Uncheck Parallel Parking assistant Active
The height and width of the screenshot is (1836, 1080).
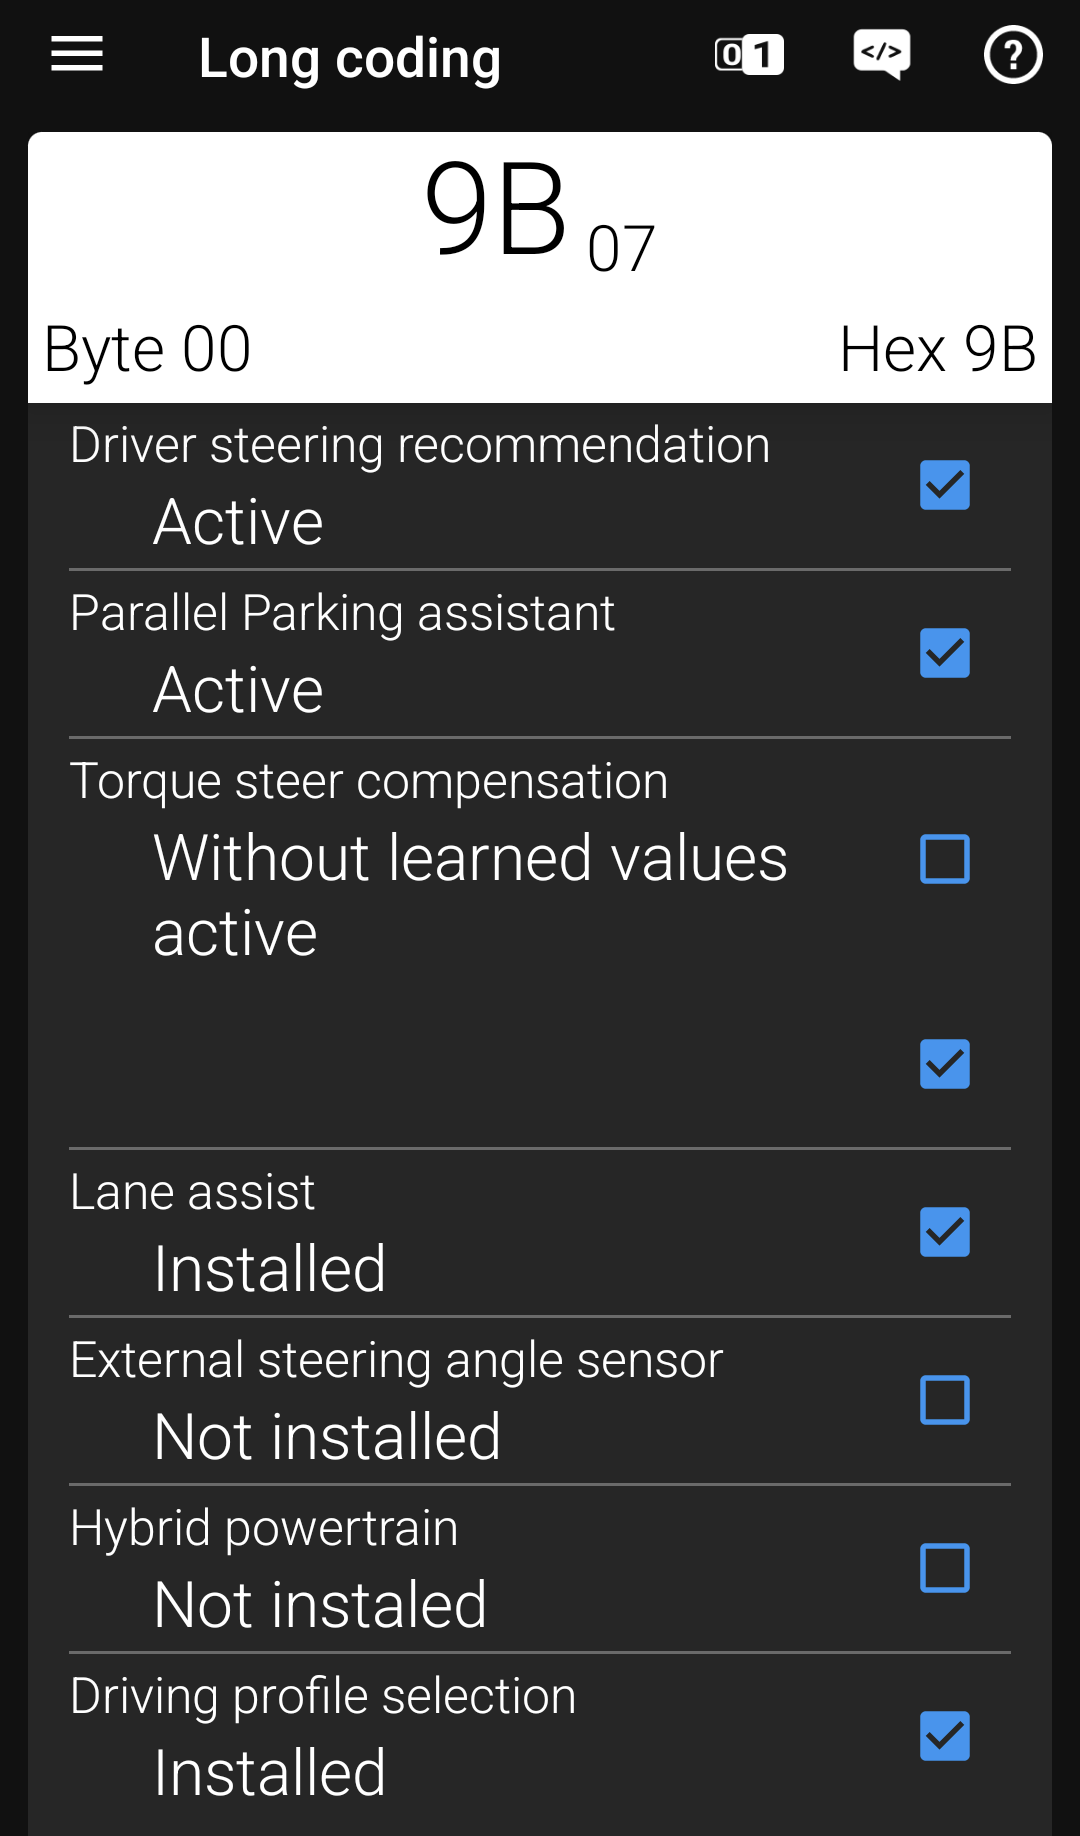(944, 653)
